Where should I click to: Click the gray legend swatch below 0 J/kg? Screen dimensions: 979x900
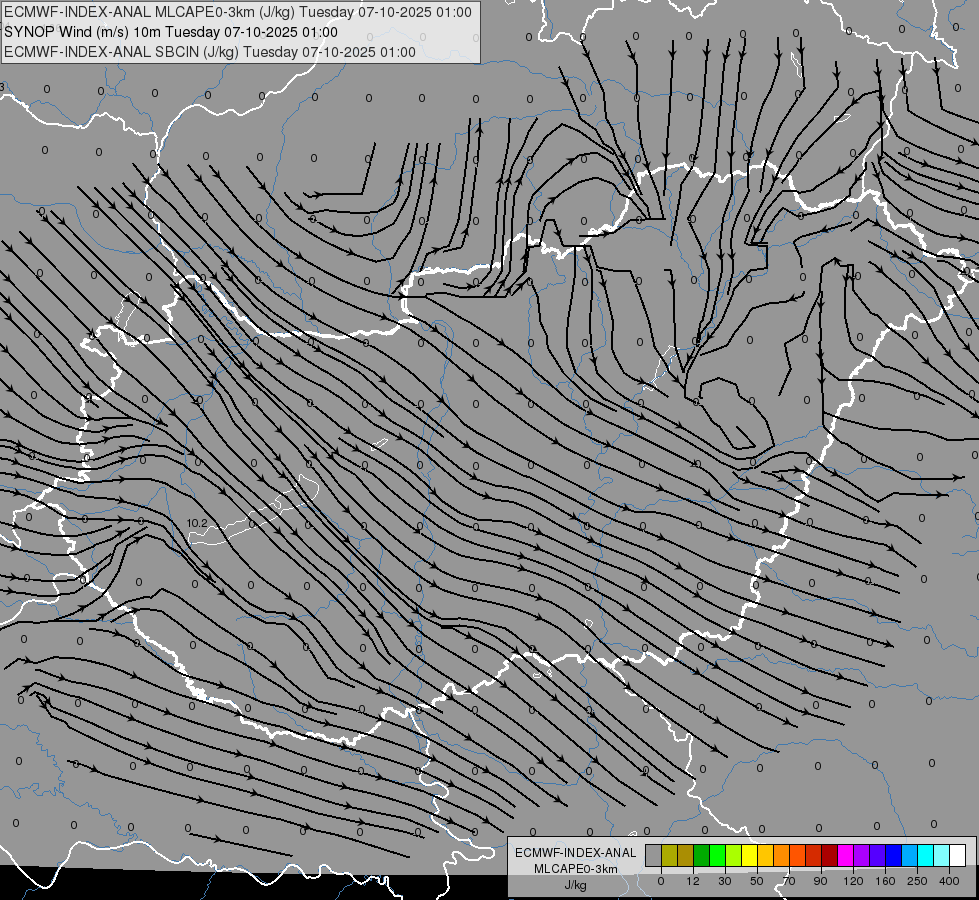pos(653,855)
